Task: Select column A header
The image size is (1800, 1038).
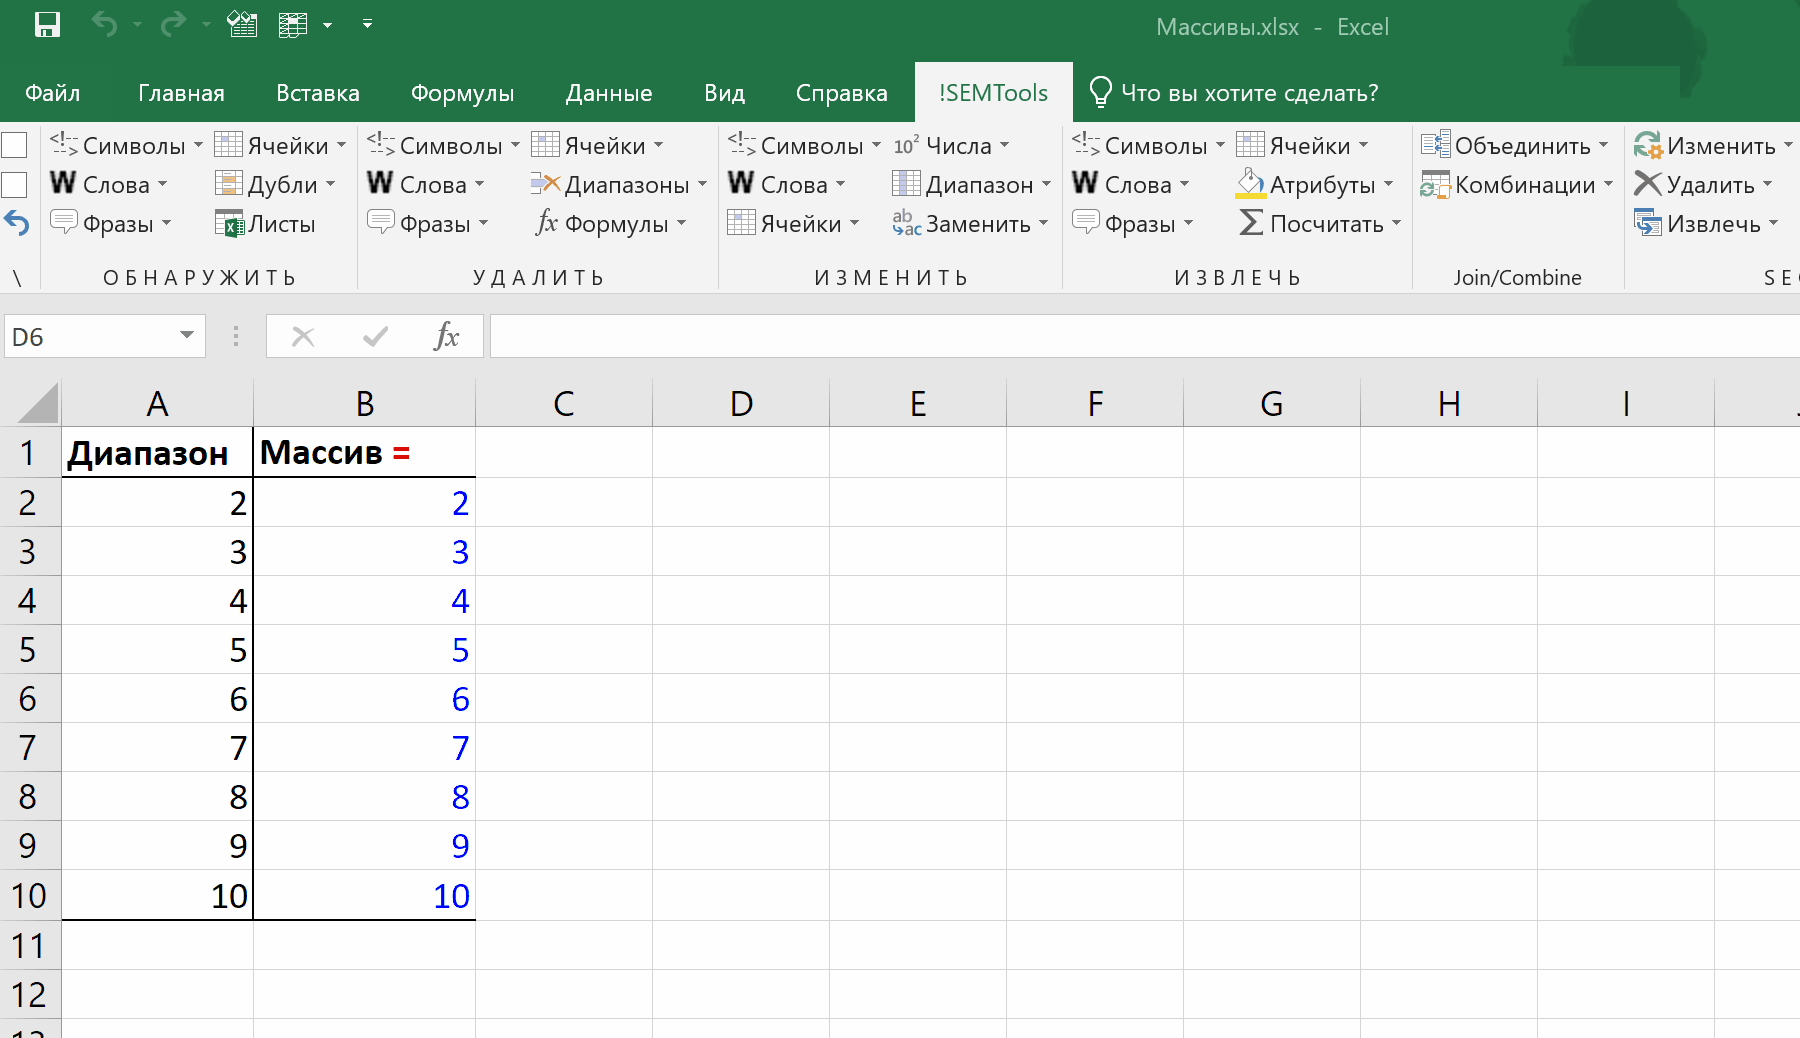Action: pyautogui.click(x=157, y=404)
